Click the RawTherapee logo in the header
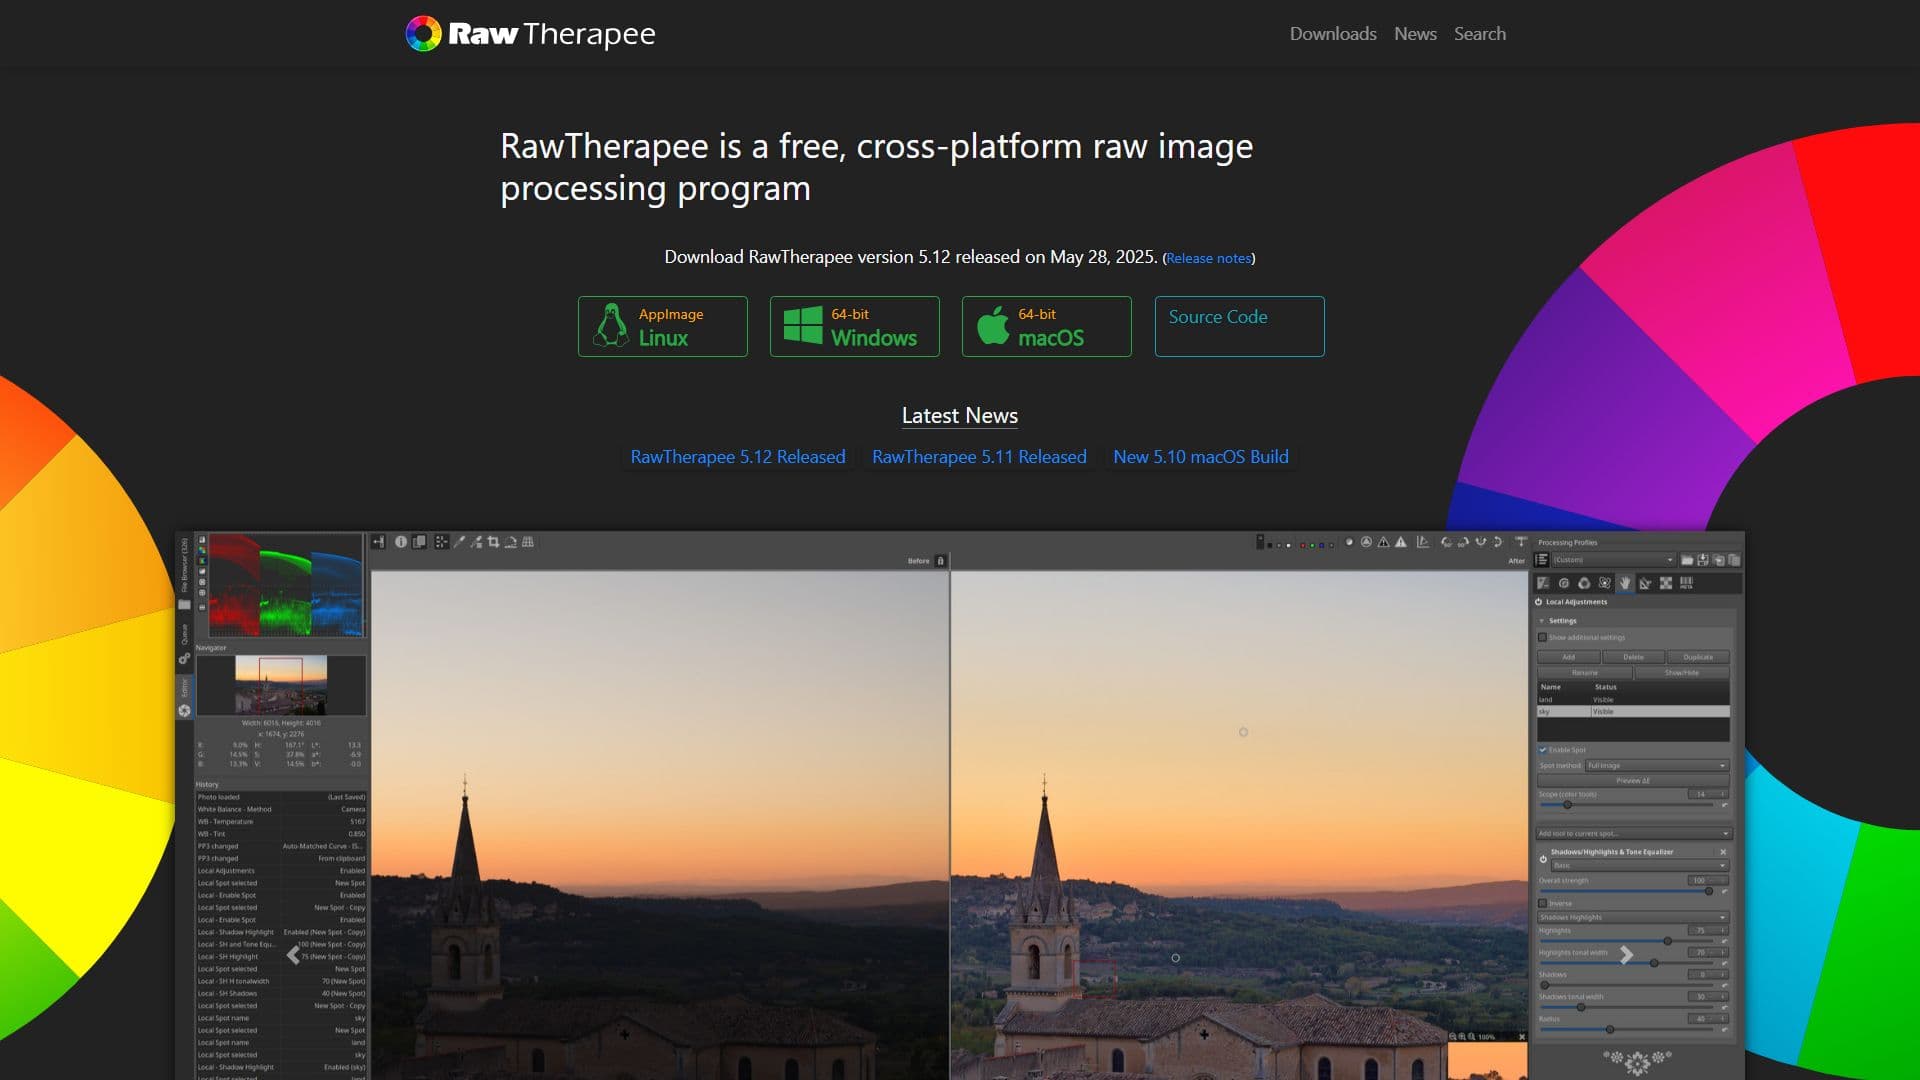1920x1080 pixels. (x=530, y=33)
